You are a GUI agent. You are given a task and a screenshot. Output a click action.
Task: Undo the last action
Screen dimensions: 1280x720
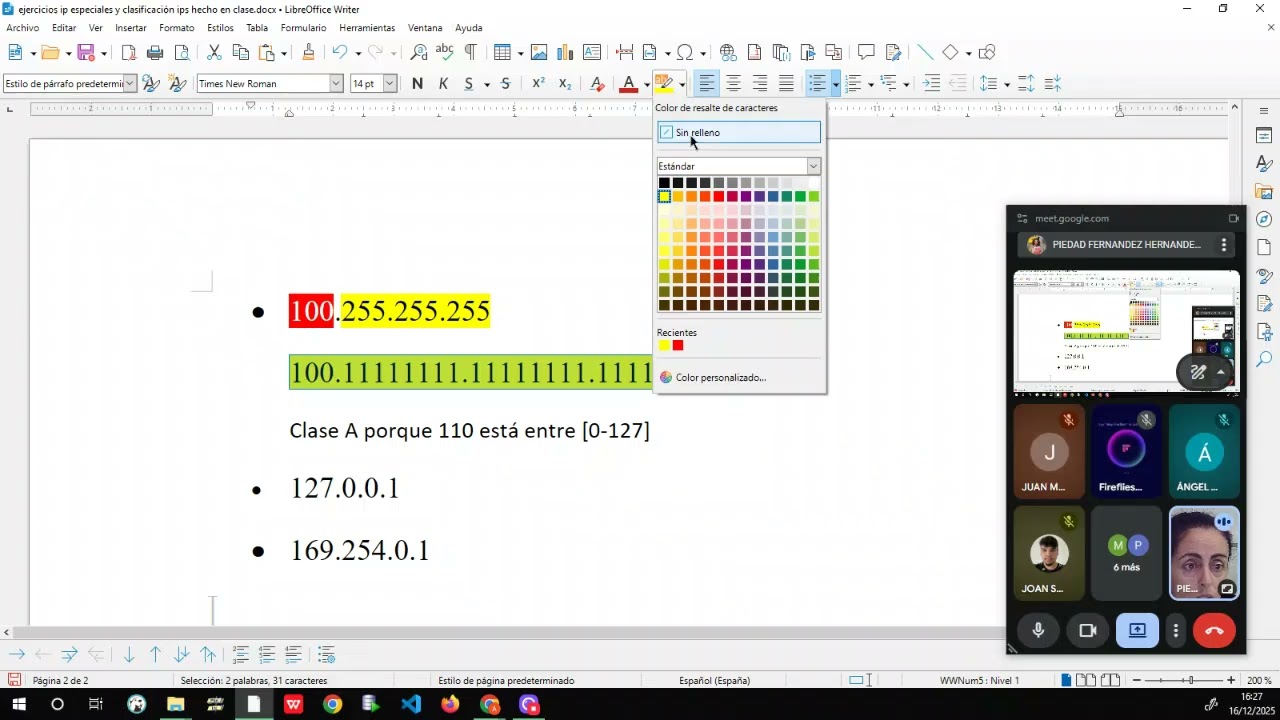pyautogui.click(x=340, y=53)
